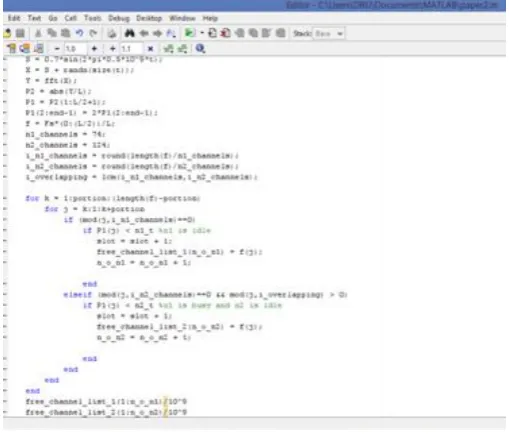Click the debug Step Out icon
Viewport: 509px width, 434px height.
coord(266,33)
